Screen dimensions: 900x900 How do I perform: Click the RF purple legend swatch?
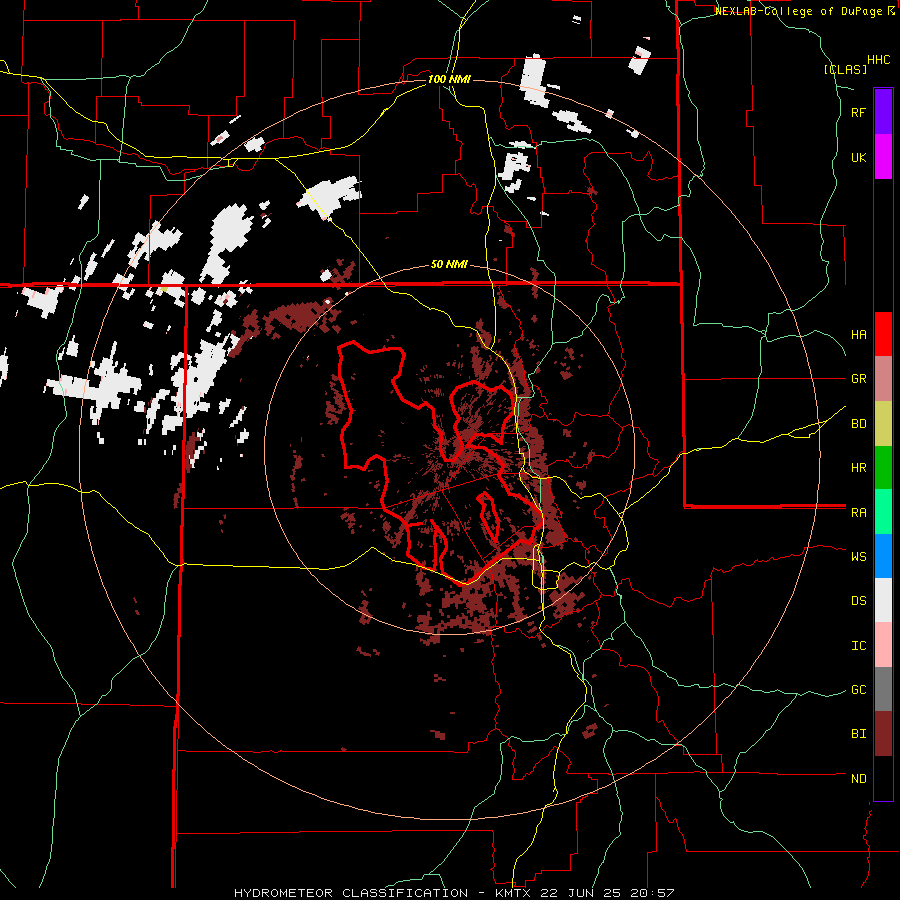click(883, 112)
